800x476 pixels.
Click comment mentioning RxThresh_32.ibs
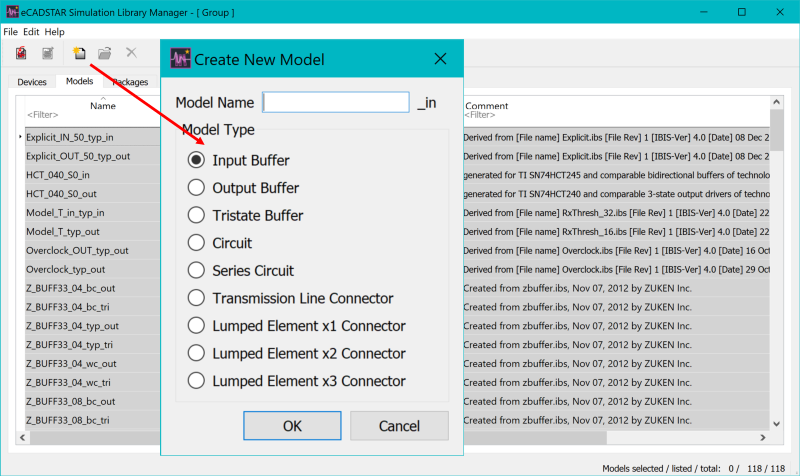point(616,213)
